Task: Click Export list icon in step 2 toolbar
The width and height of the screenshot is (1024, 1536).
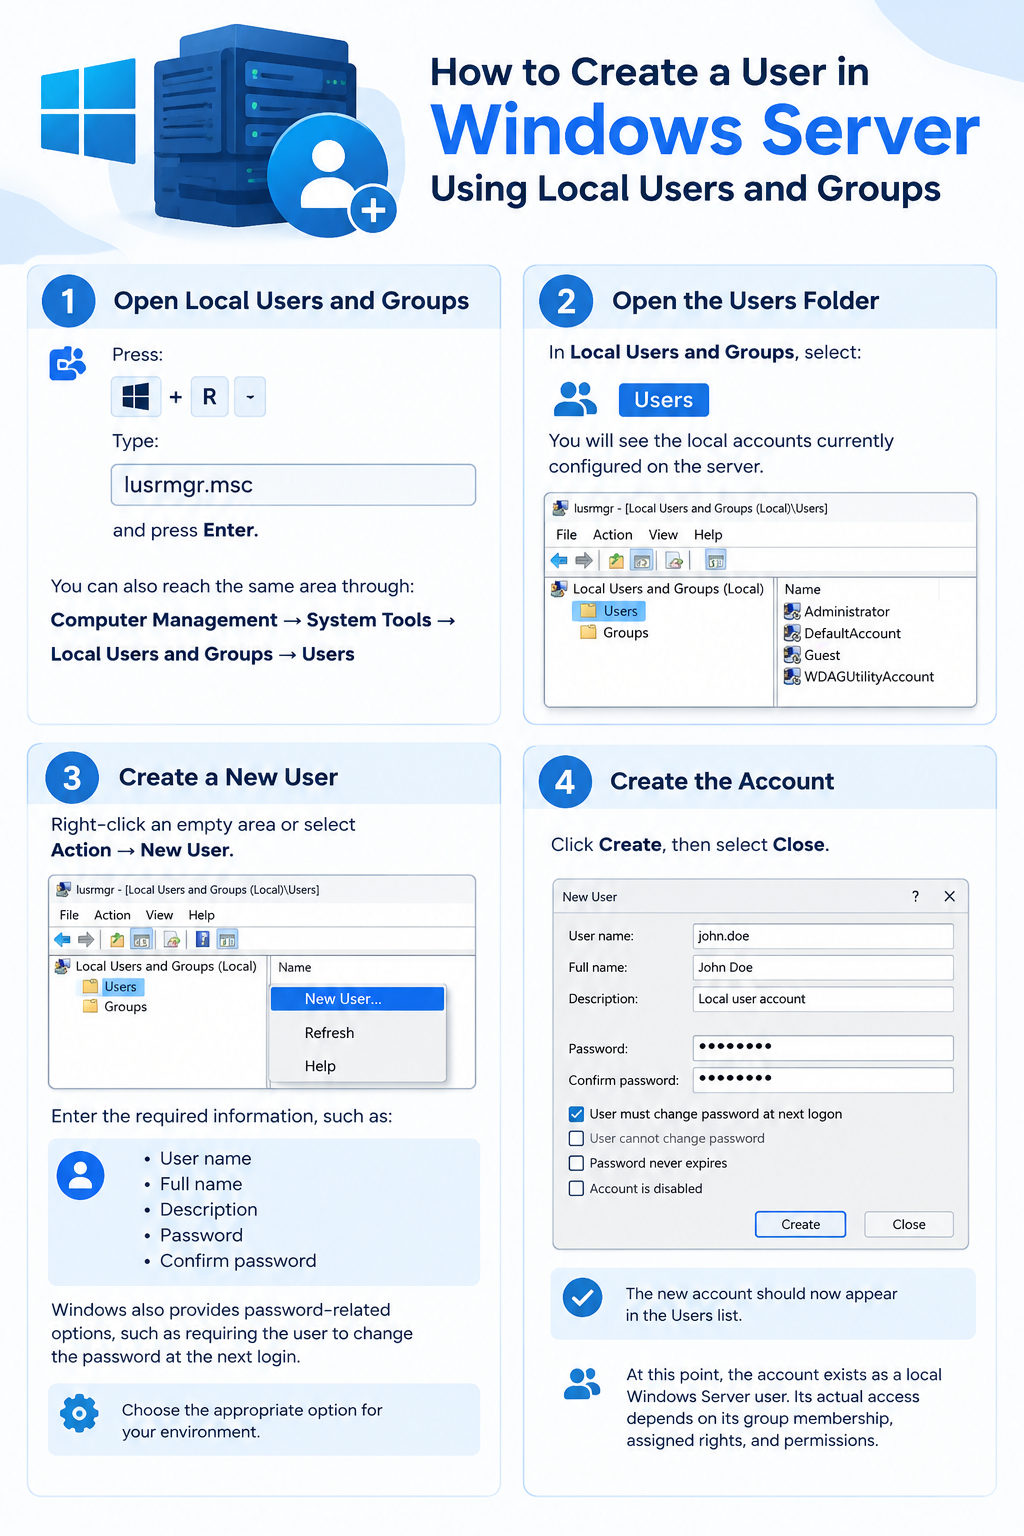Action: [674, 561]
